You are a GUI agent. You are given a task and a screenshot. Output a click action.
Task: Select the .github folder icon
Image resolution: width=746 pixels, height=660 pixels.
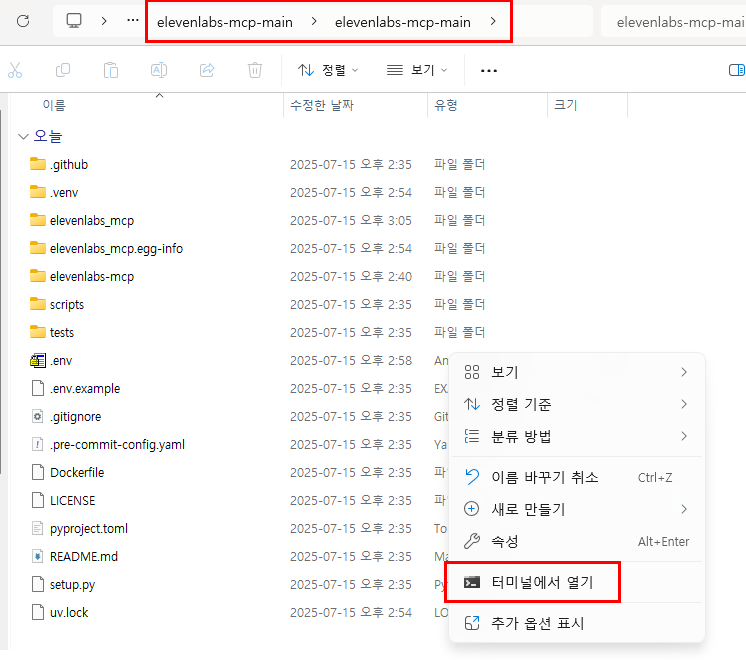pyautogui.click(x=38, y=164)
